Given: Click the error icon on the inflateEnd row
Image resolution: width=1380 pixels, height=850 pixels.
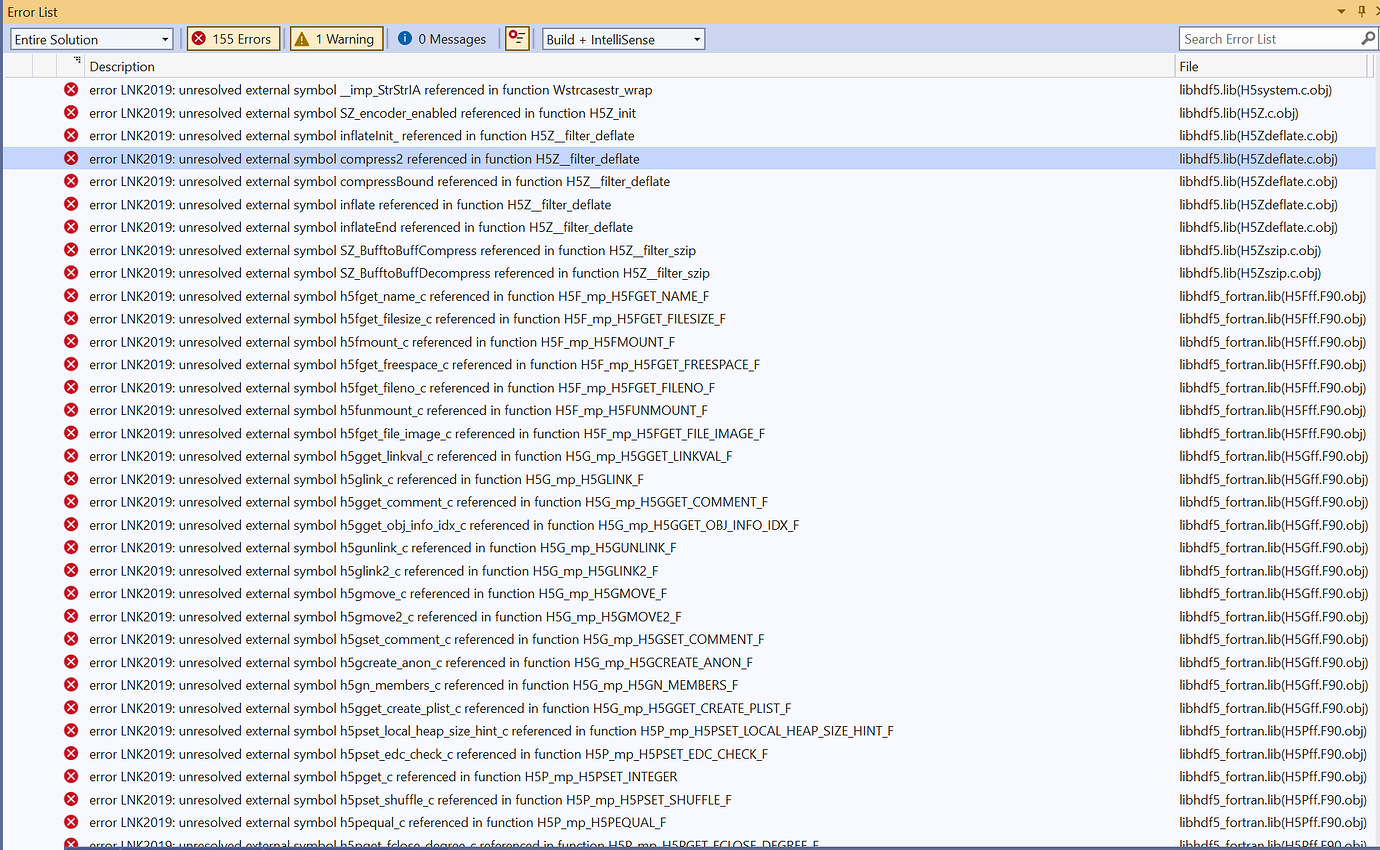Looking at the screenshot, I should tap(70, 227).
